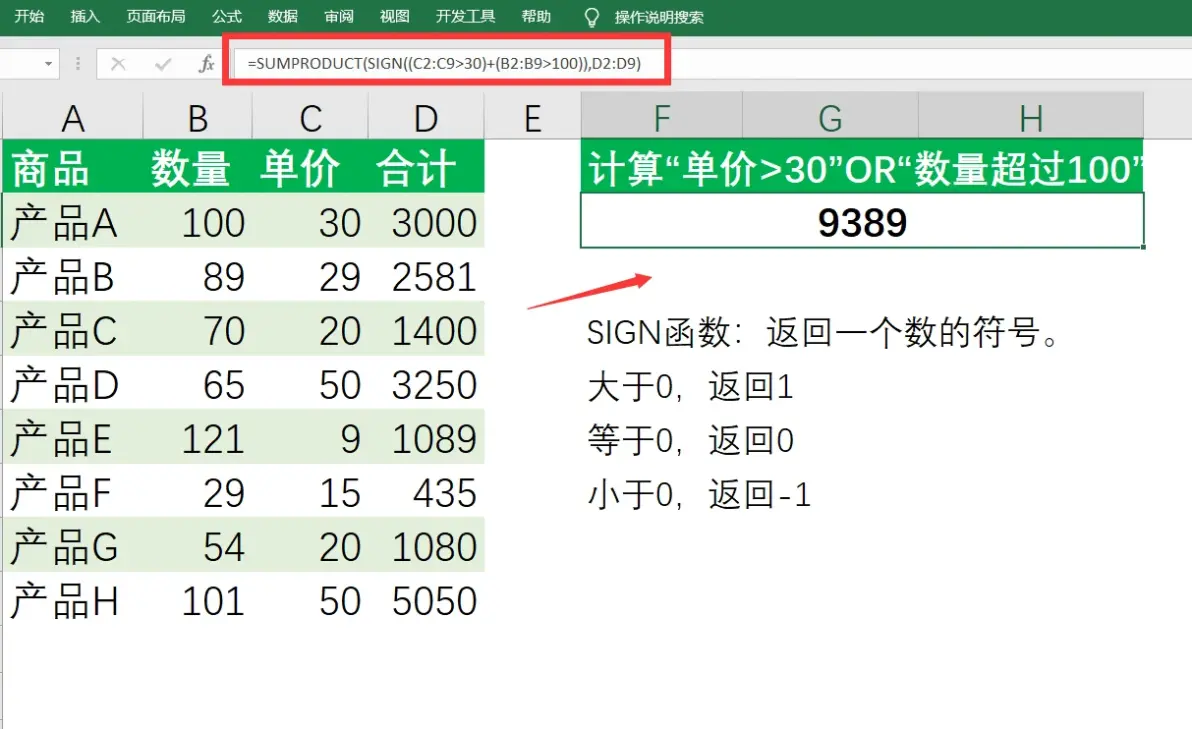Select the 产品G cell
This screenshot has height=729, width=1192.
coord(72,545)
